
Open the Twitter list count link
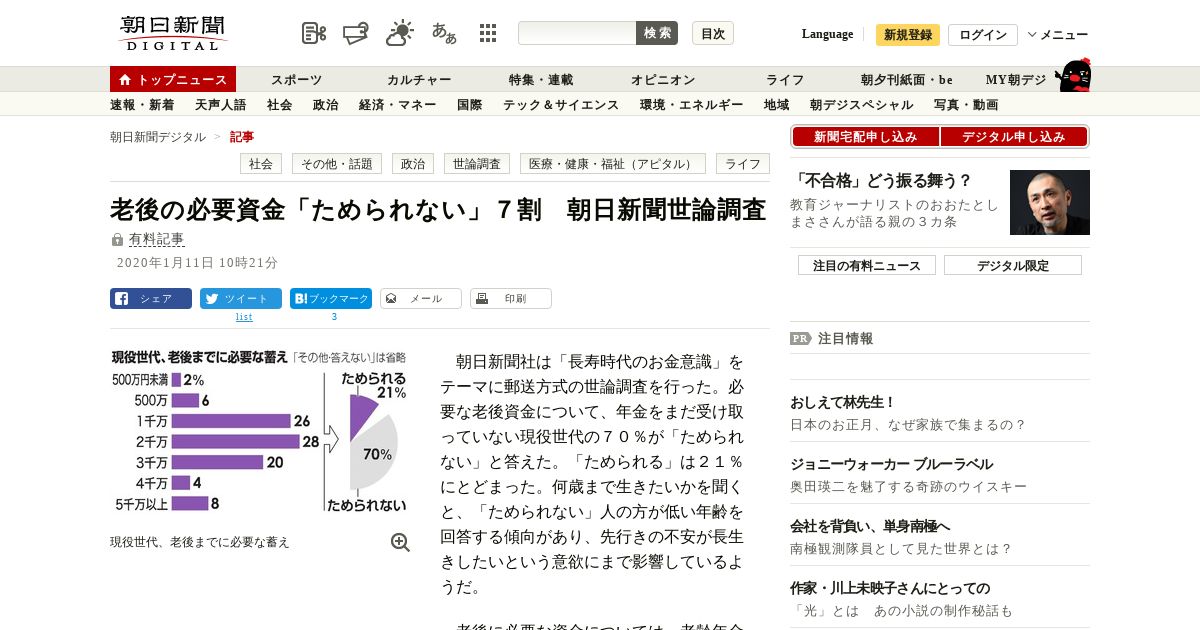(x=244, y=317)
